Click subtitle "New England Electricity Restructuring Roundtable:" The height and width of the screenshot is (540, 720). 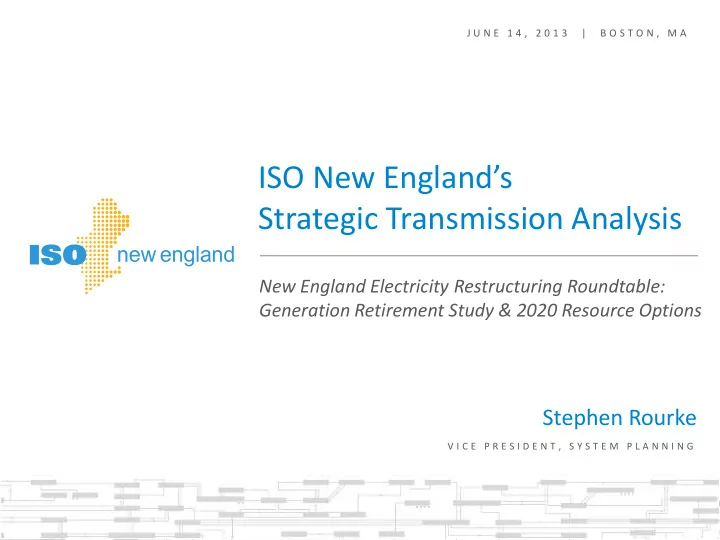click(x=462, y=287)
